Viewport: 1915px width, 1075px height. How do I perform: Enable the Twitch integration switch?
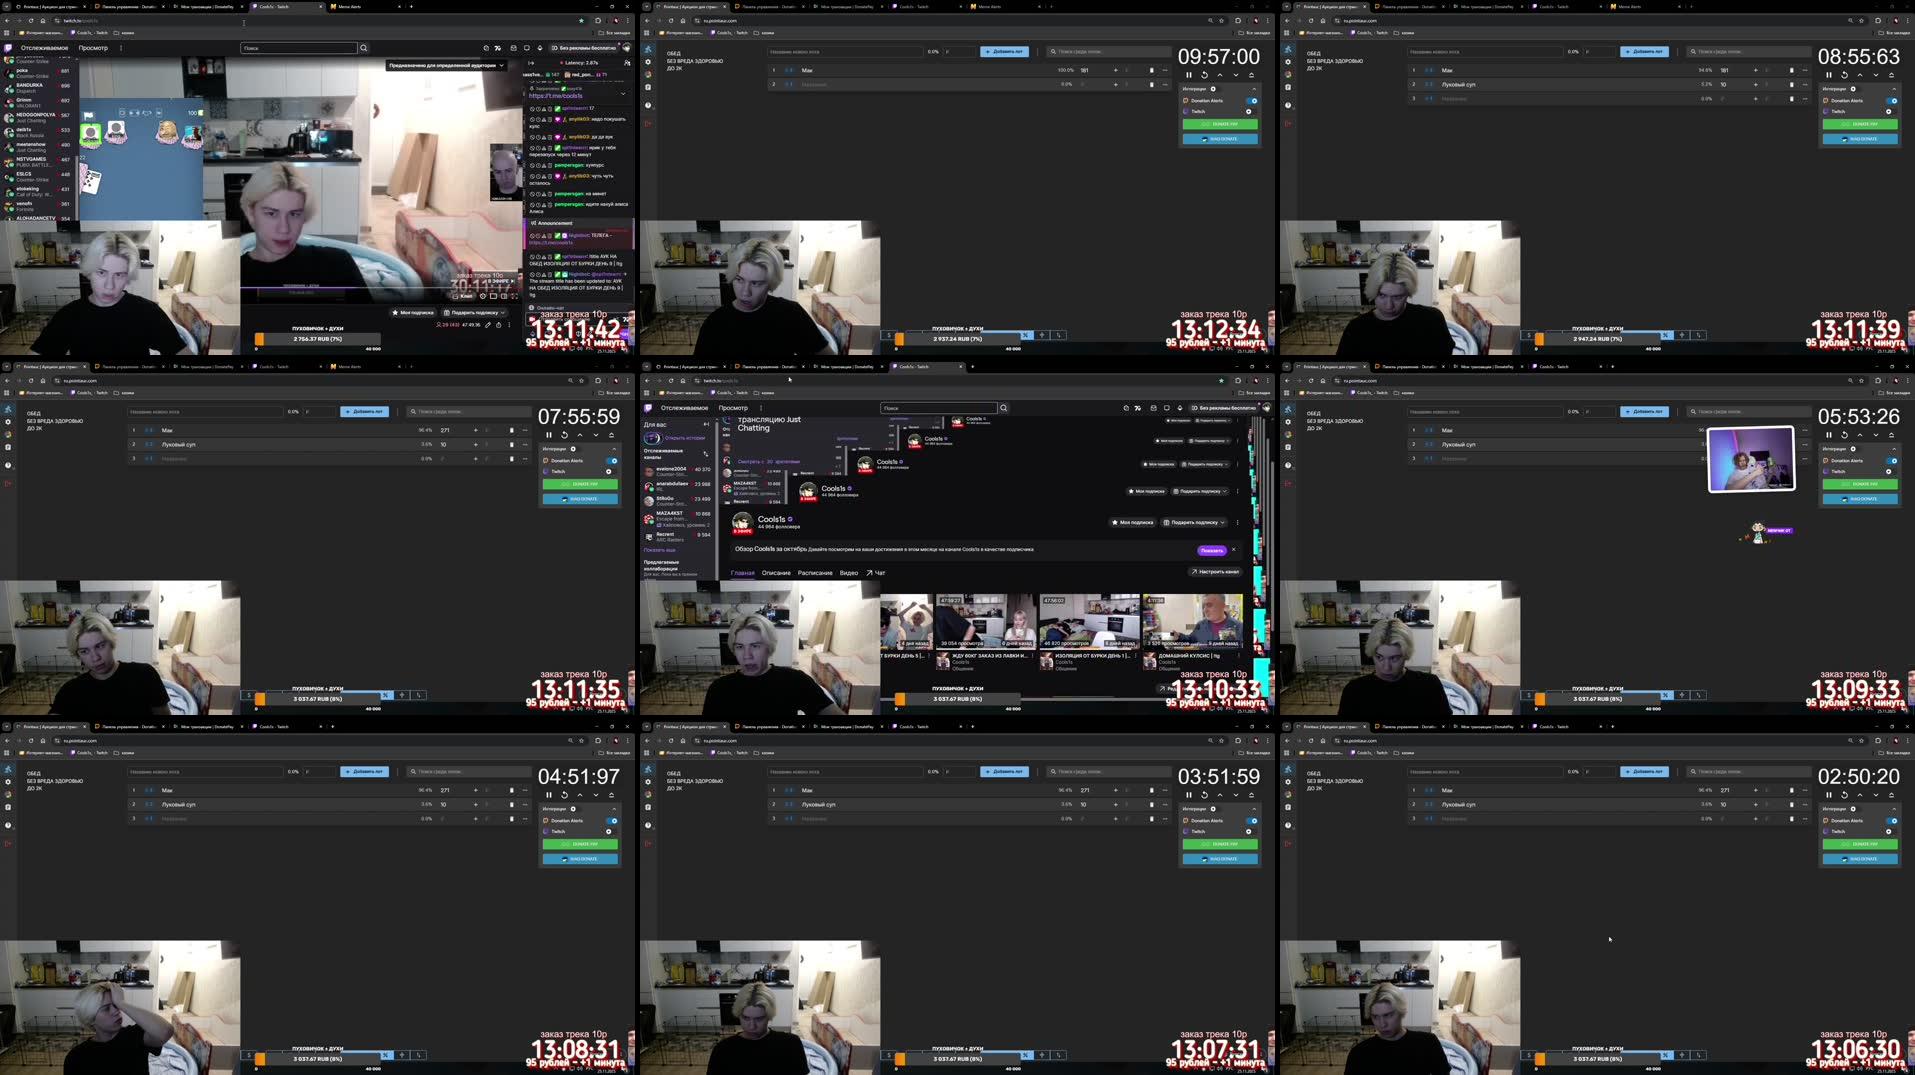point(1249,111)
